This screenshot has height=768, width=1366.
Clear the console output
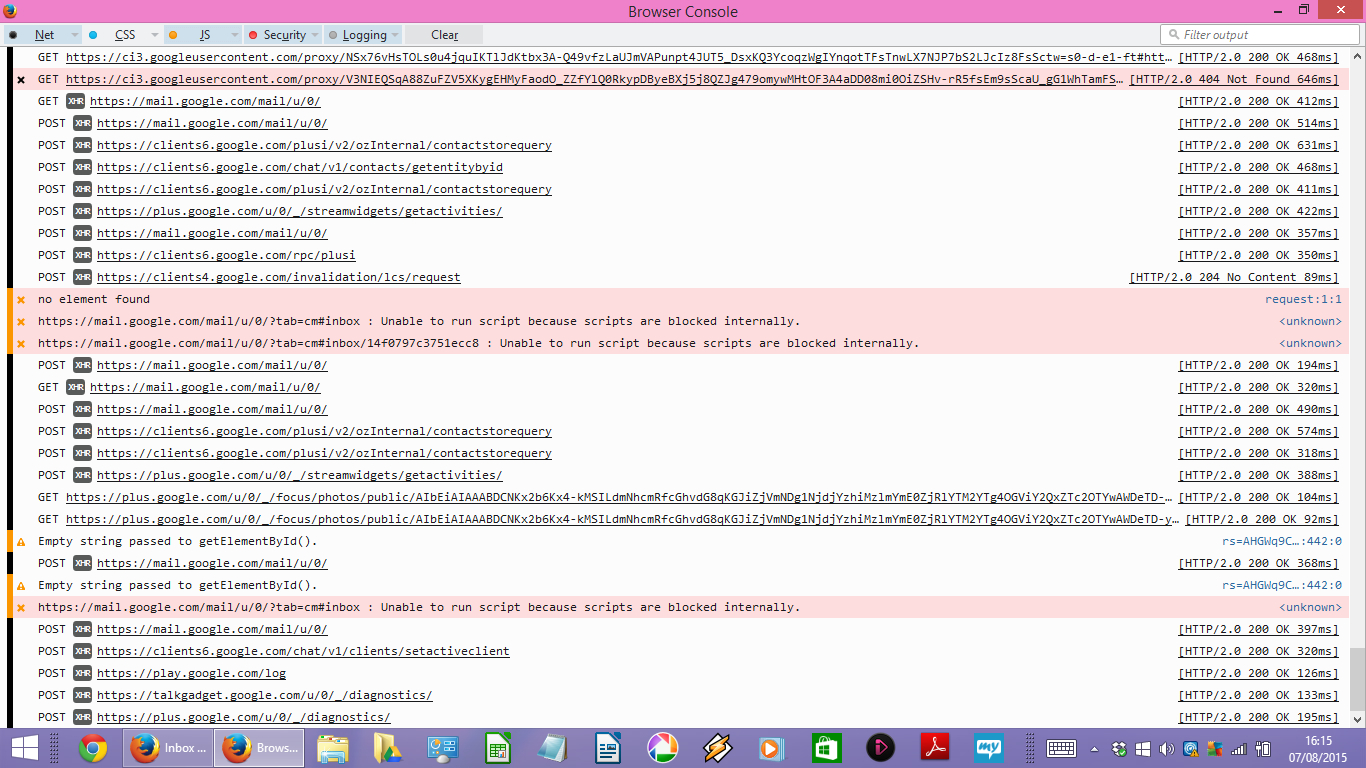point(445,35)
